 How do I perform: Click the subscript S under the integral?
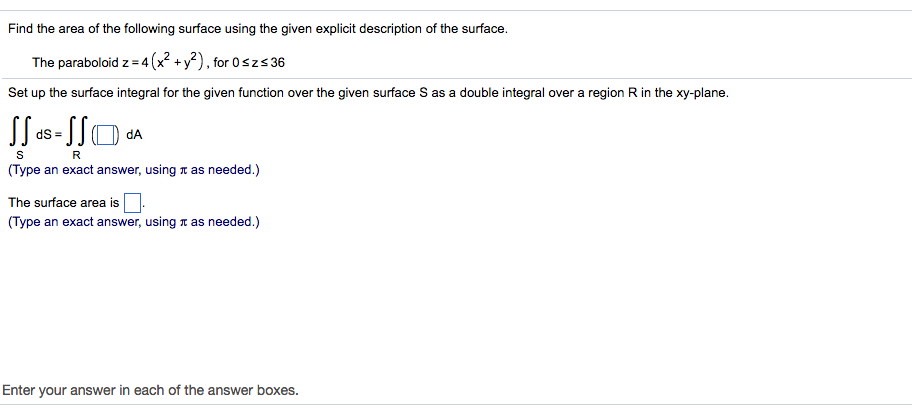(x=20, y=156)
